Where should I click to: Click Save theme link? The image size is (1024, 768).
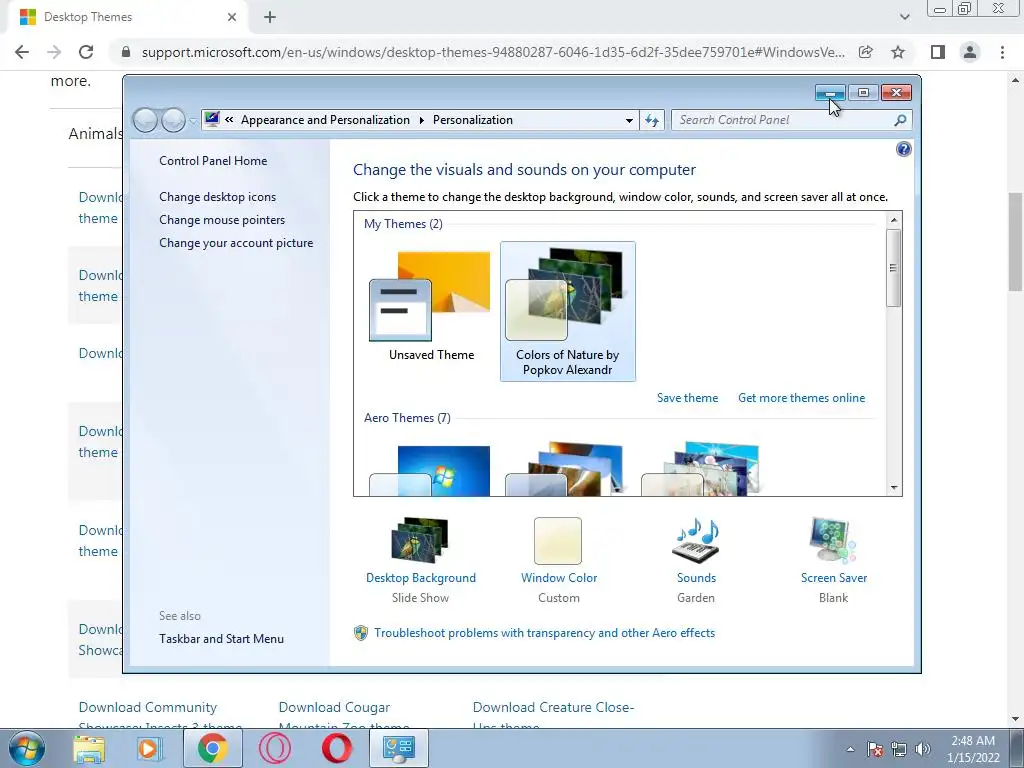pos(687,398)
